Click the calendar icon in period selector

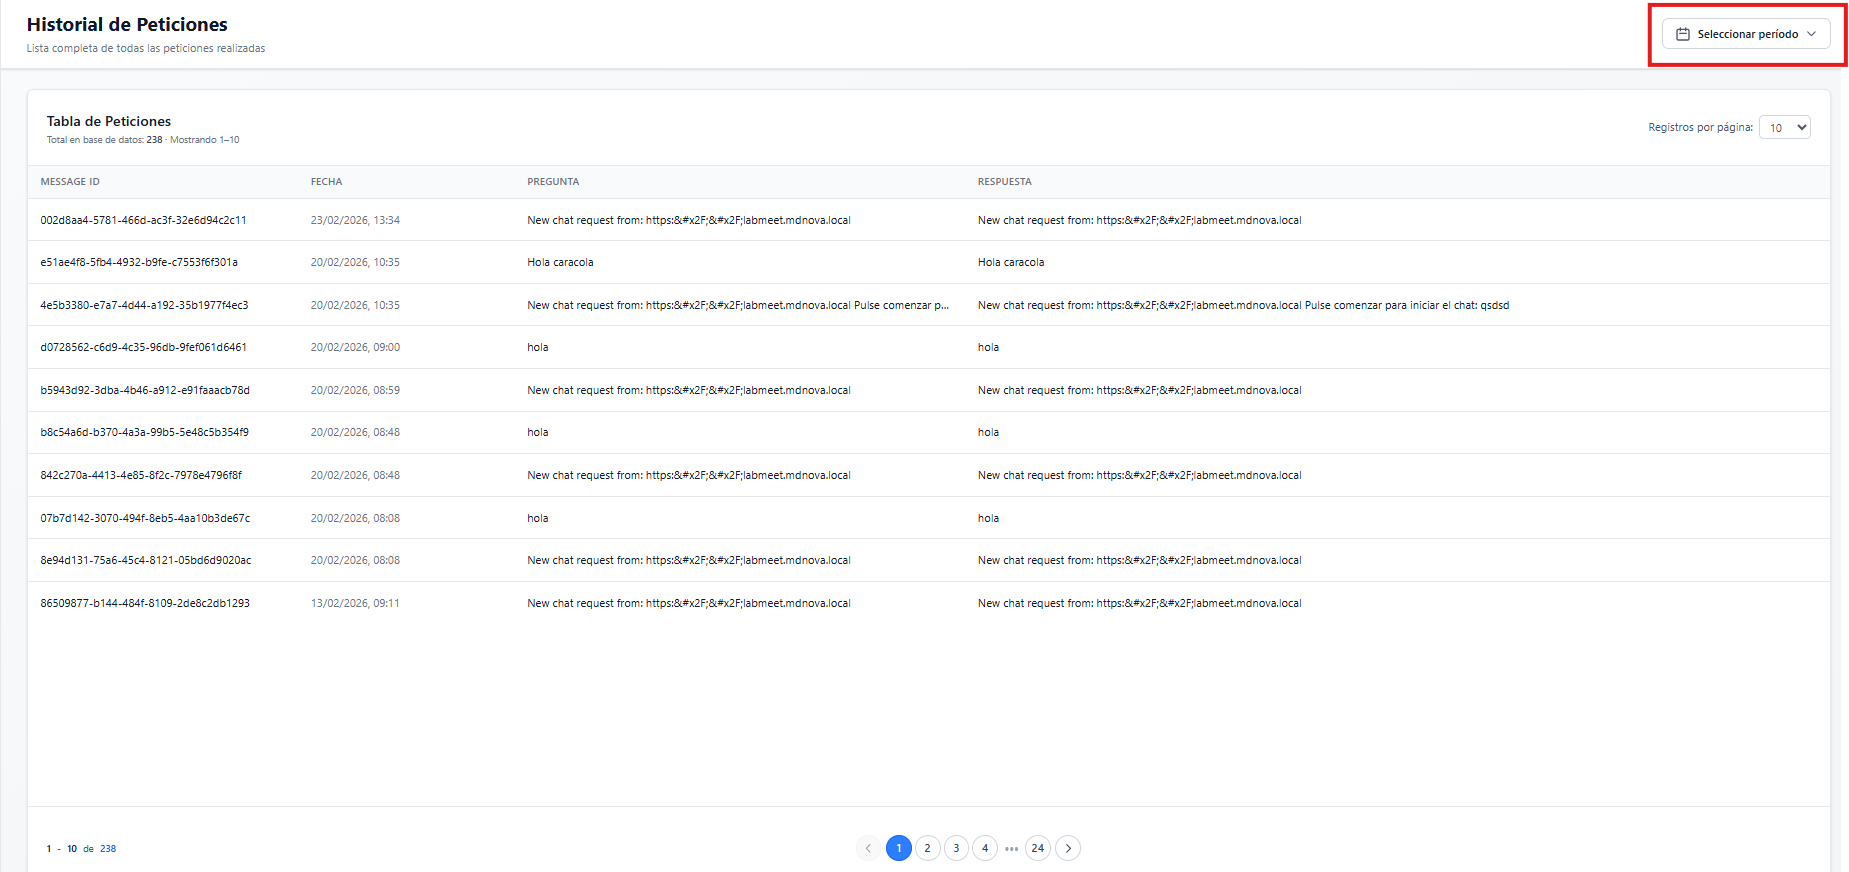pyautogui.click(x=1683, y=34)
